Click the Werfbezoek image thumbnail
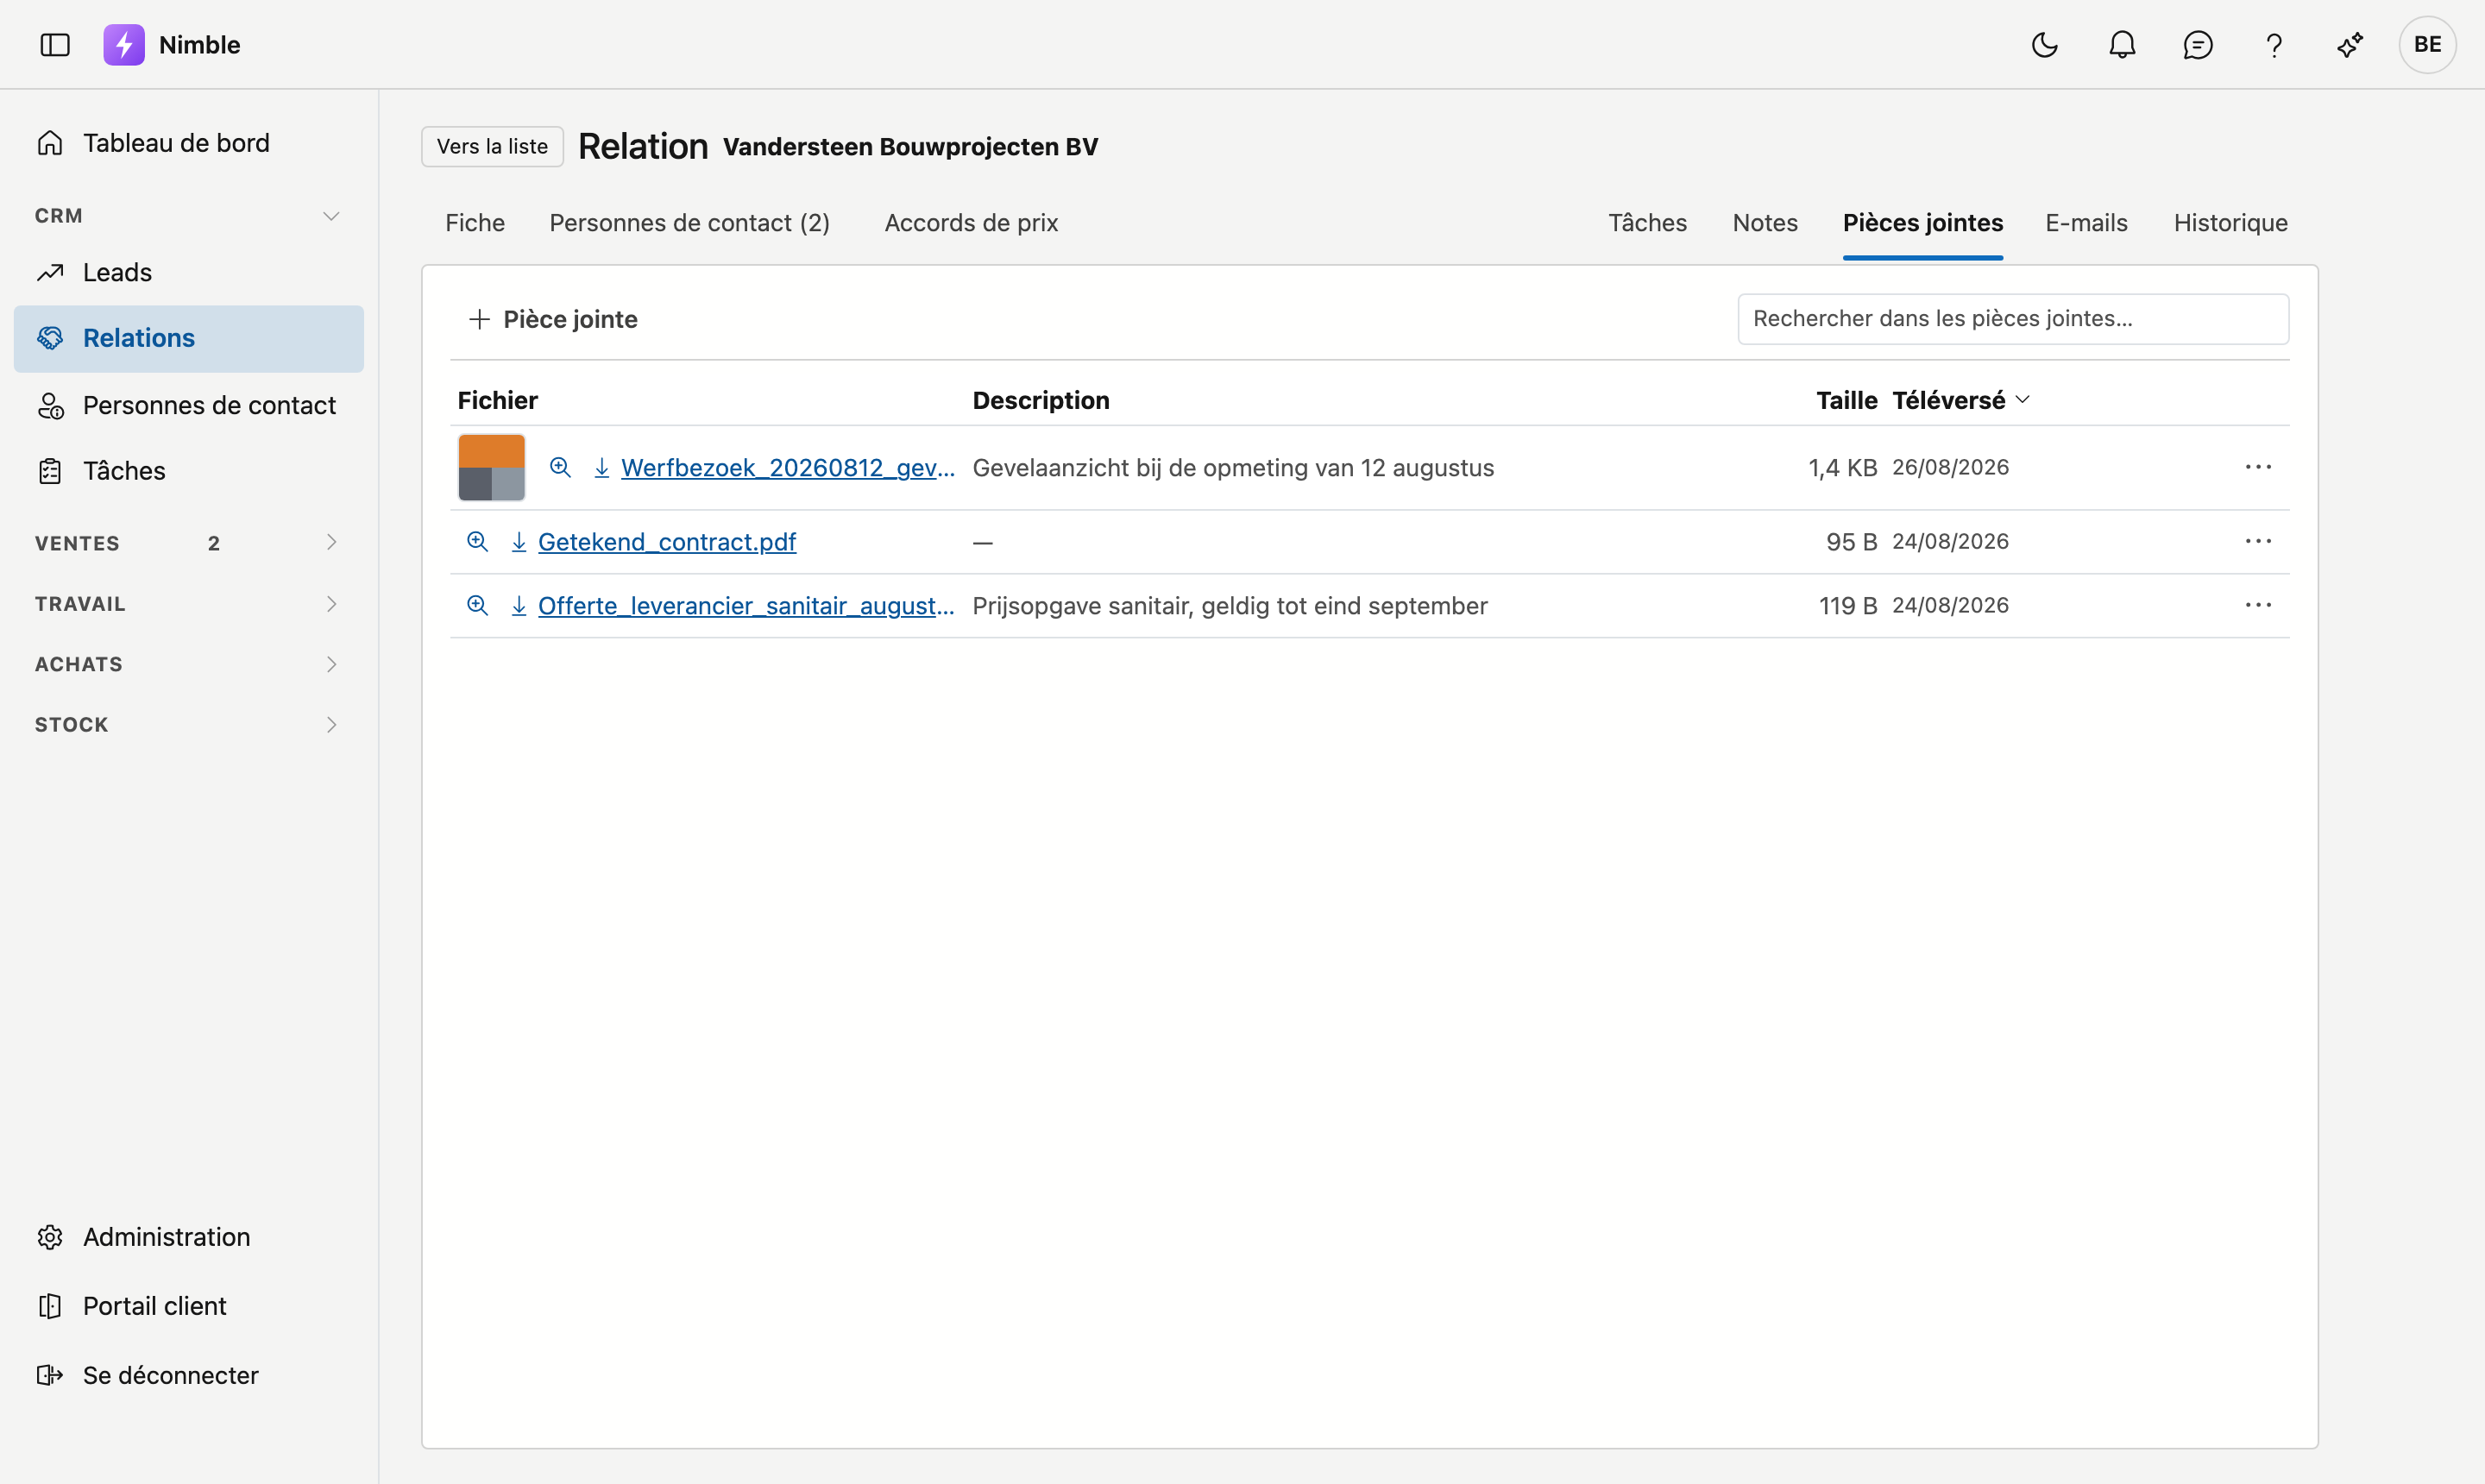Image resolution: width=2485 pixels, height=1484 pixels. (x=491, y=467)
